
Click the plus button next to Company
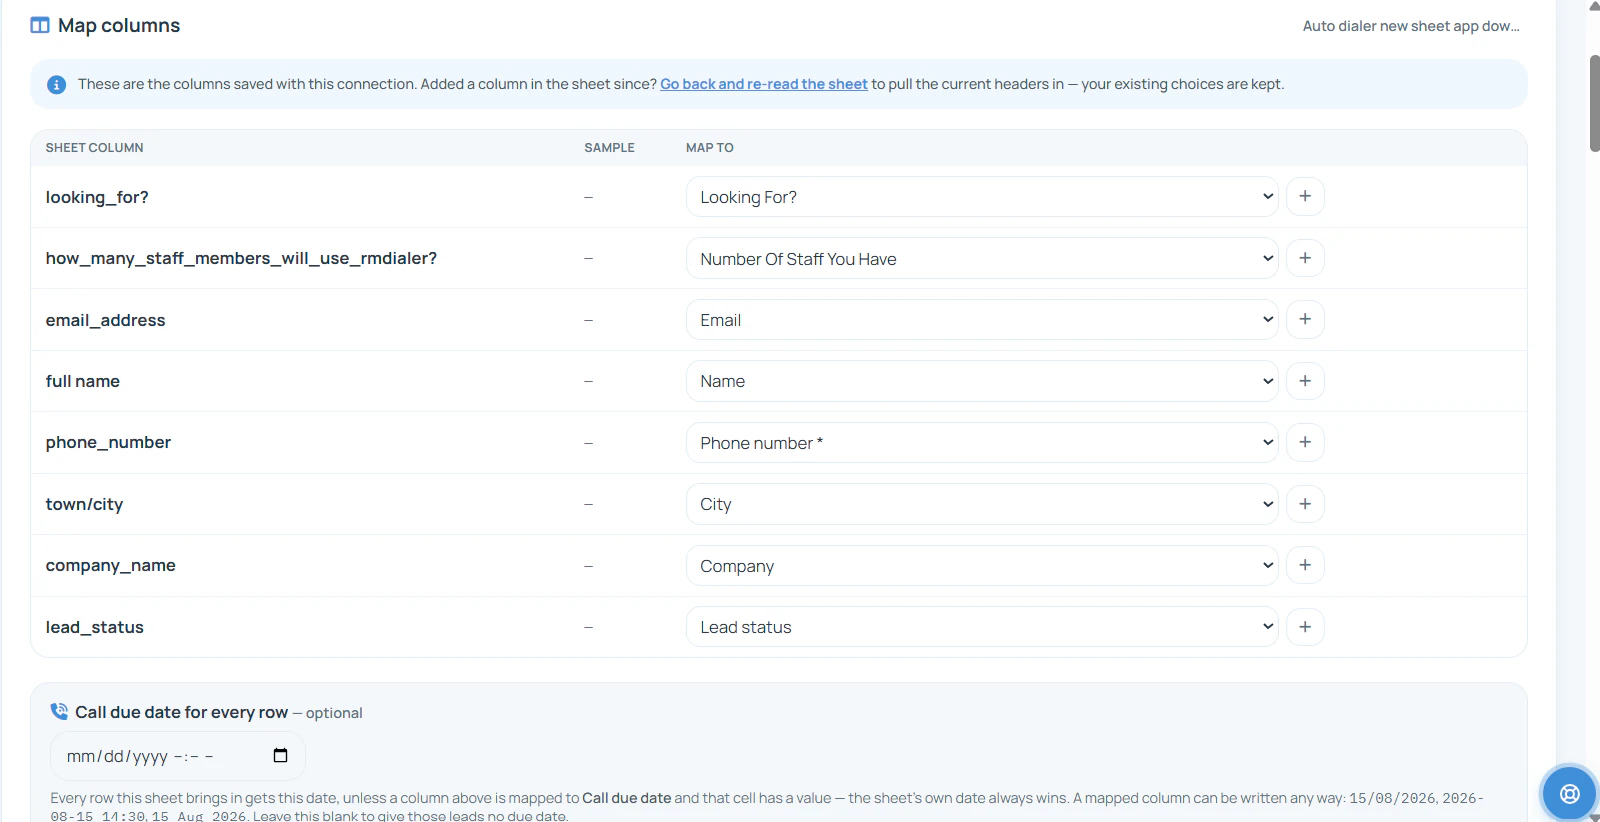click(1305, 565)
